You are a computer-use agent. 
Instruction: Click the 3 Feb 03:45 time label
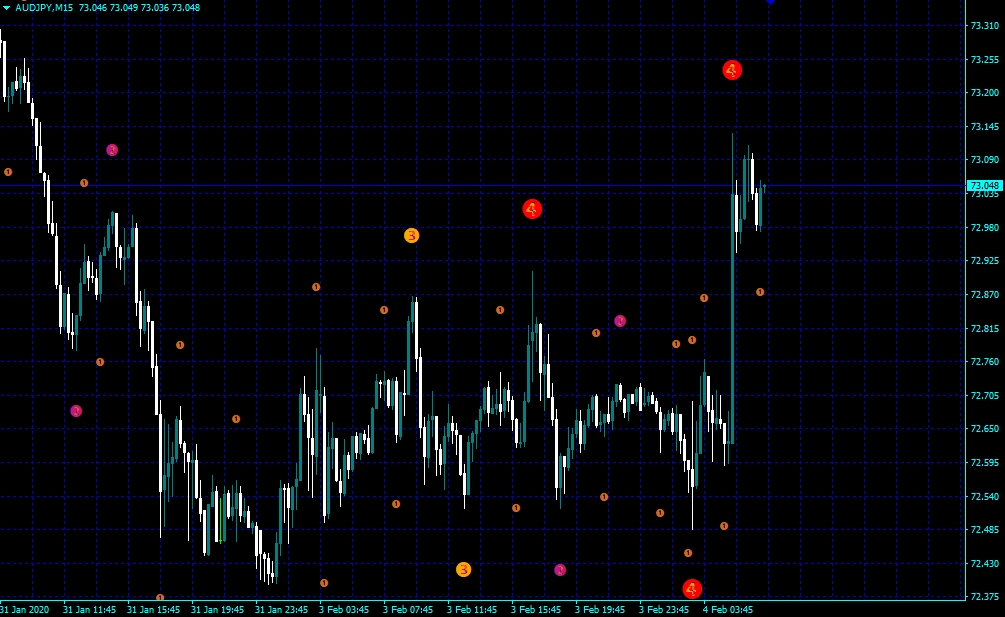click(x=344, y=609)
